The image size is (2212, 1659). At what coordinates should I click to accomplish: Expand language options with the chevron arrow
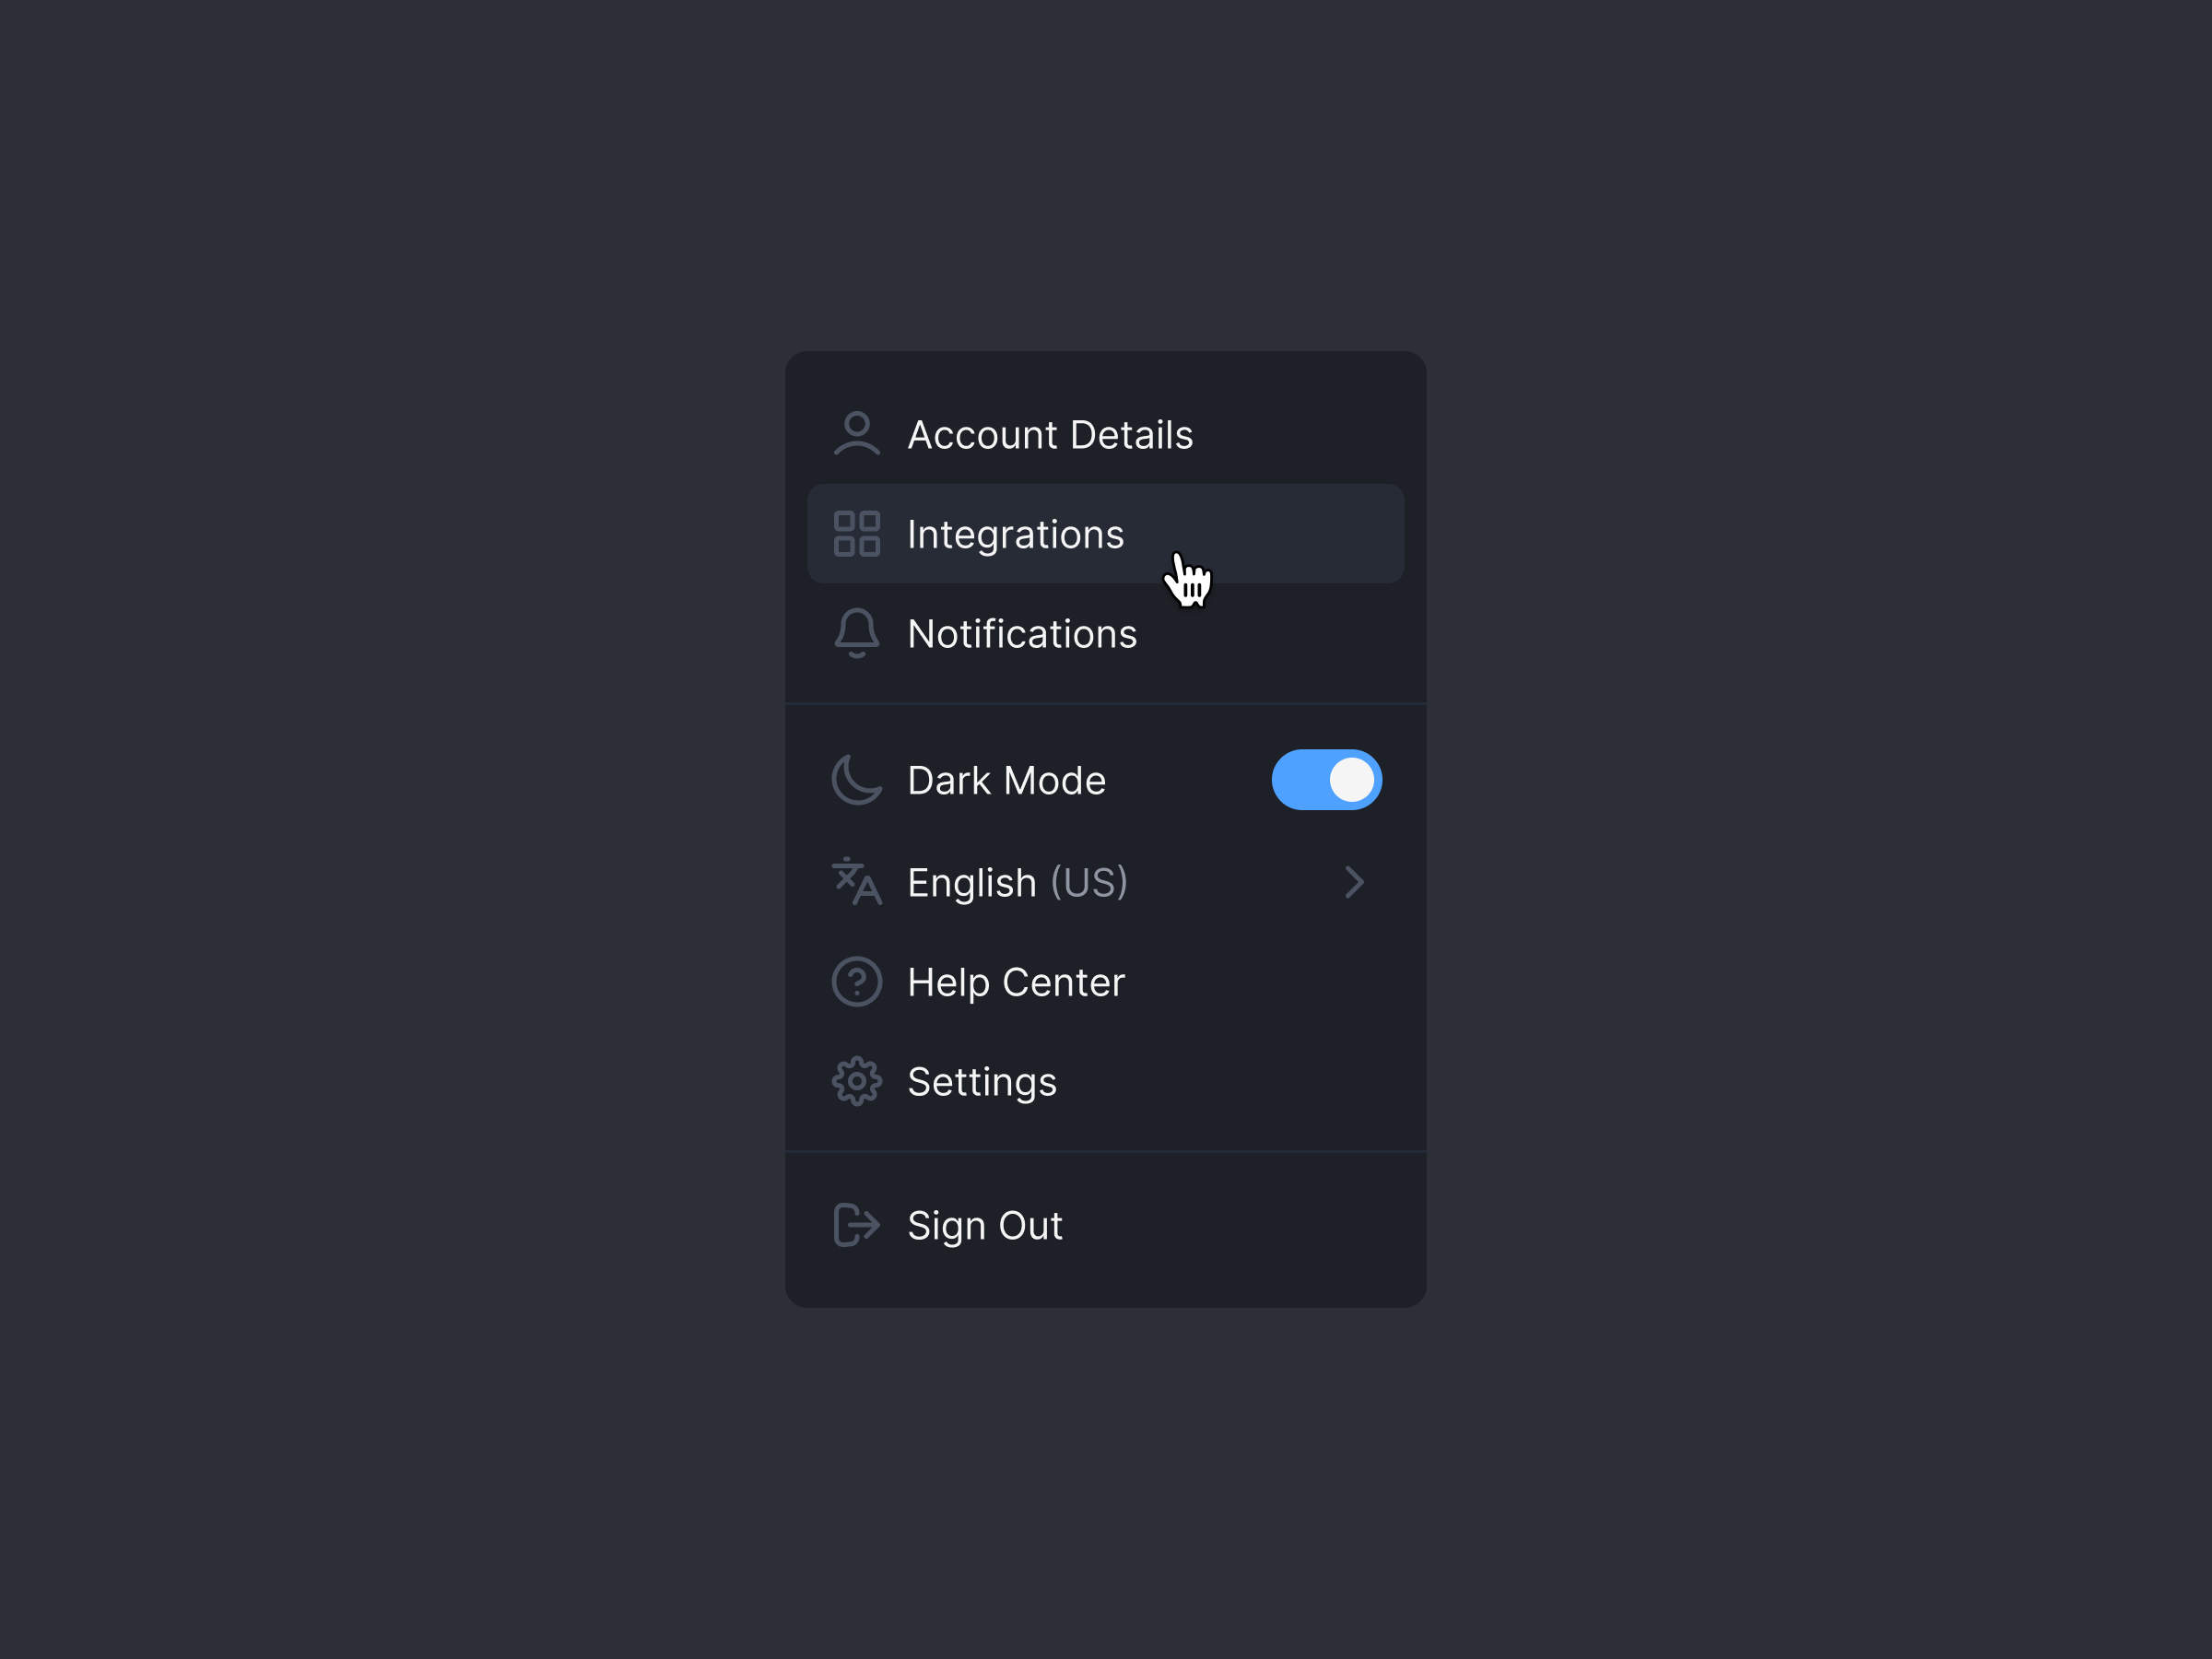coord(1354,882)
